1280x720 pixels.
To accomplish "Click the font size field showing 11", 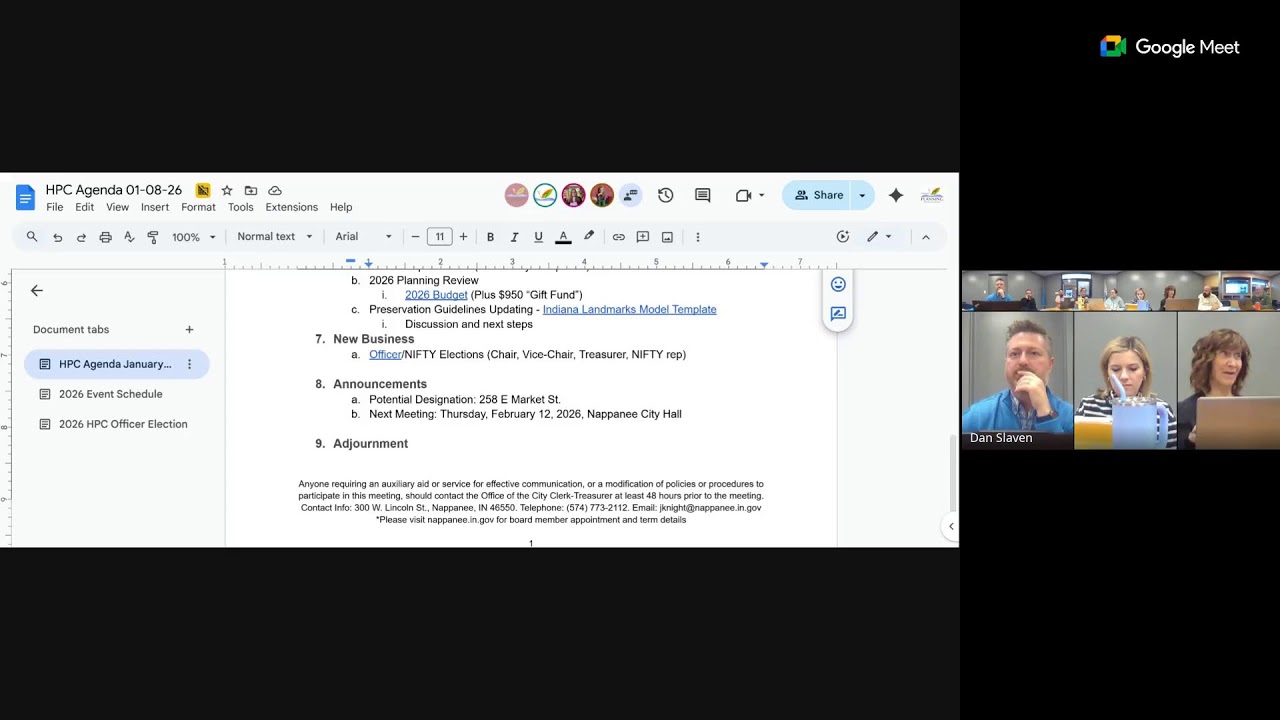I will (439, 237).
